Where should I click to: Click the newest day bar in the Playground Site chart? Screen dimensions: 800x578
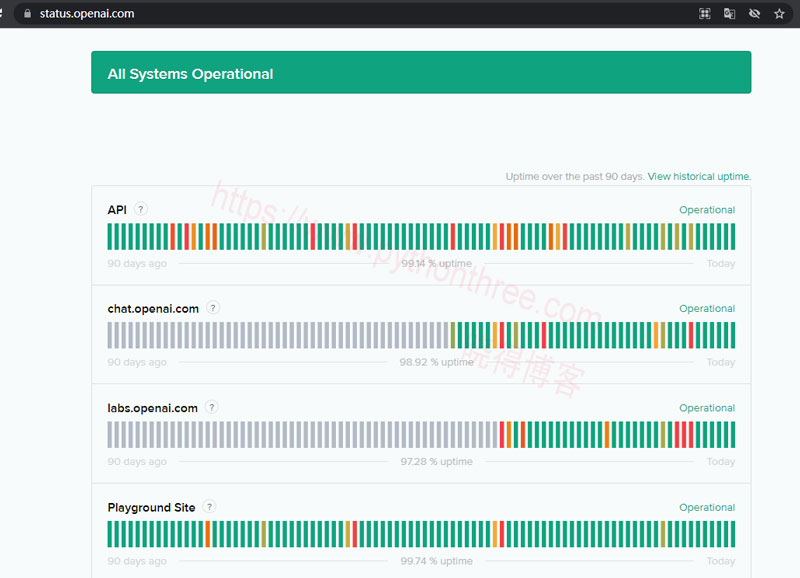point(733,534)
